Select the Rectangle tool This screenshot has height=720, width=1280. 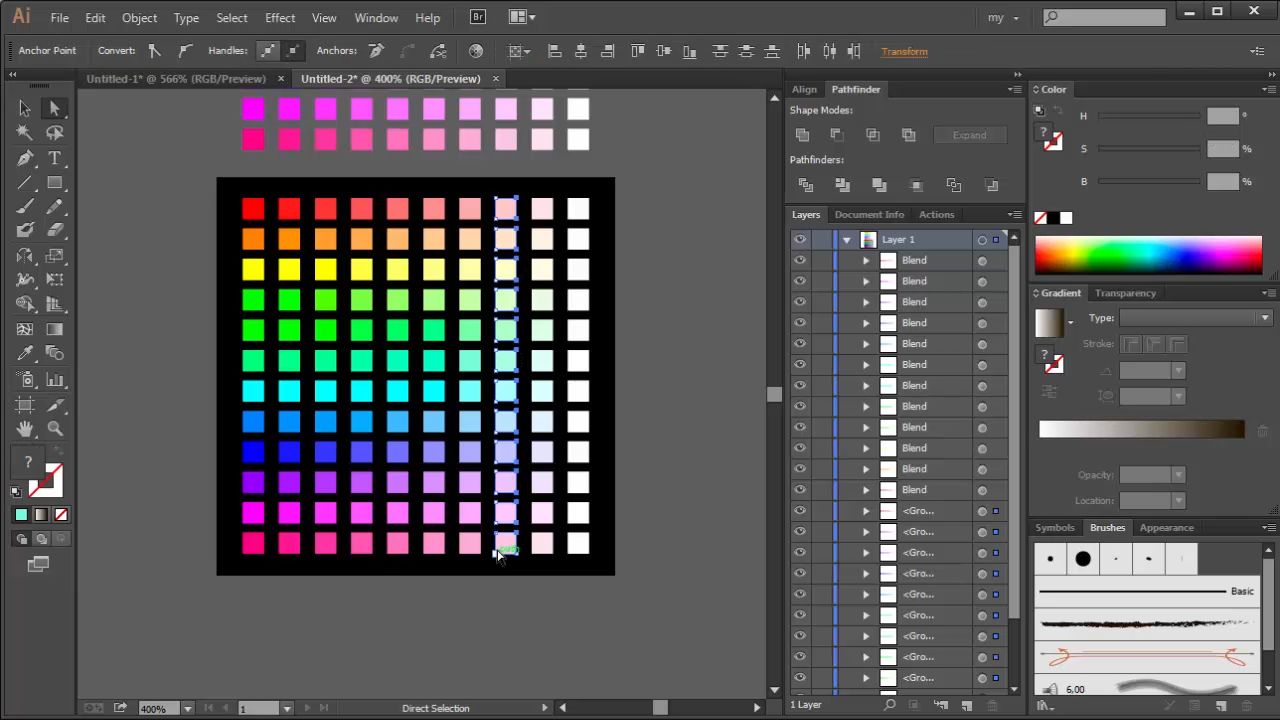tap(55, 183)
